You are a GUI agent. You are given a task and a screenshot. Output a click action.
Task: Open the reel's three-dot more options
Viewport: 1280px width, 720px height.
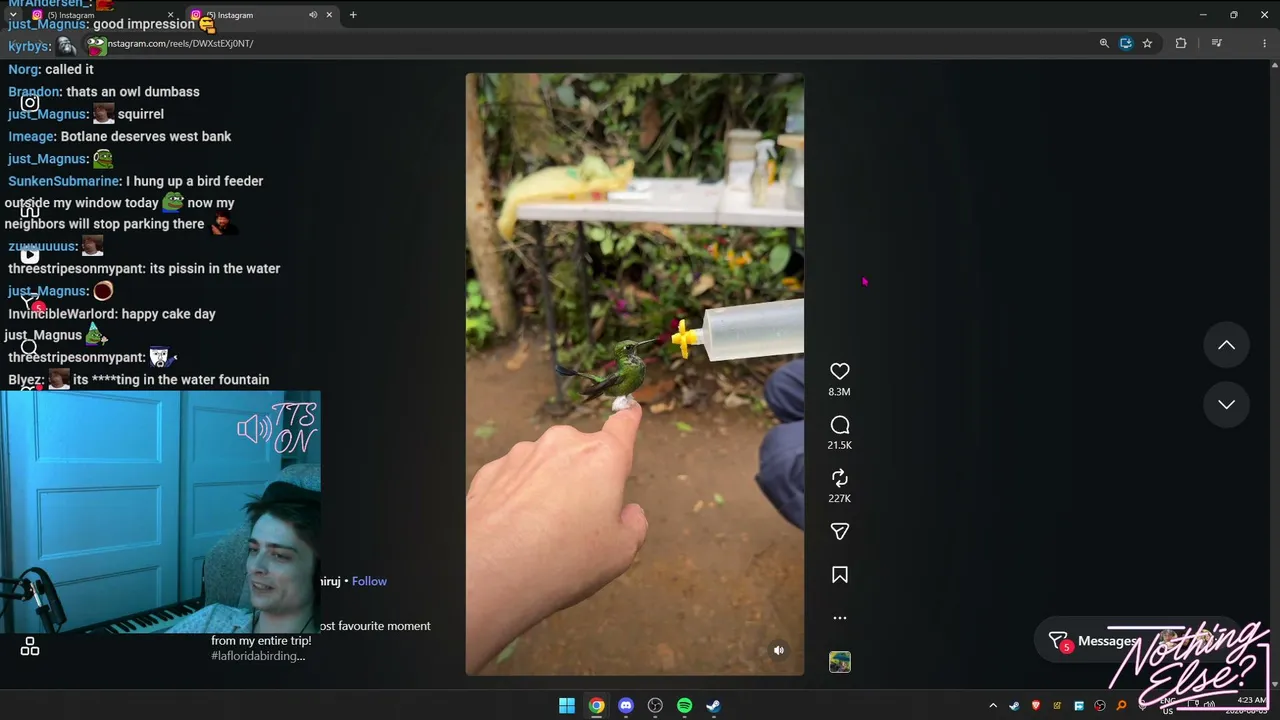pos(840,618)
